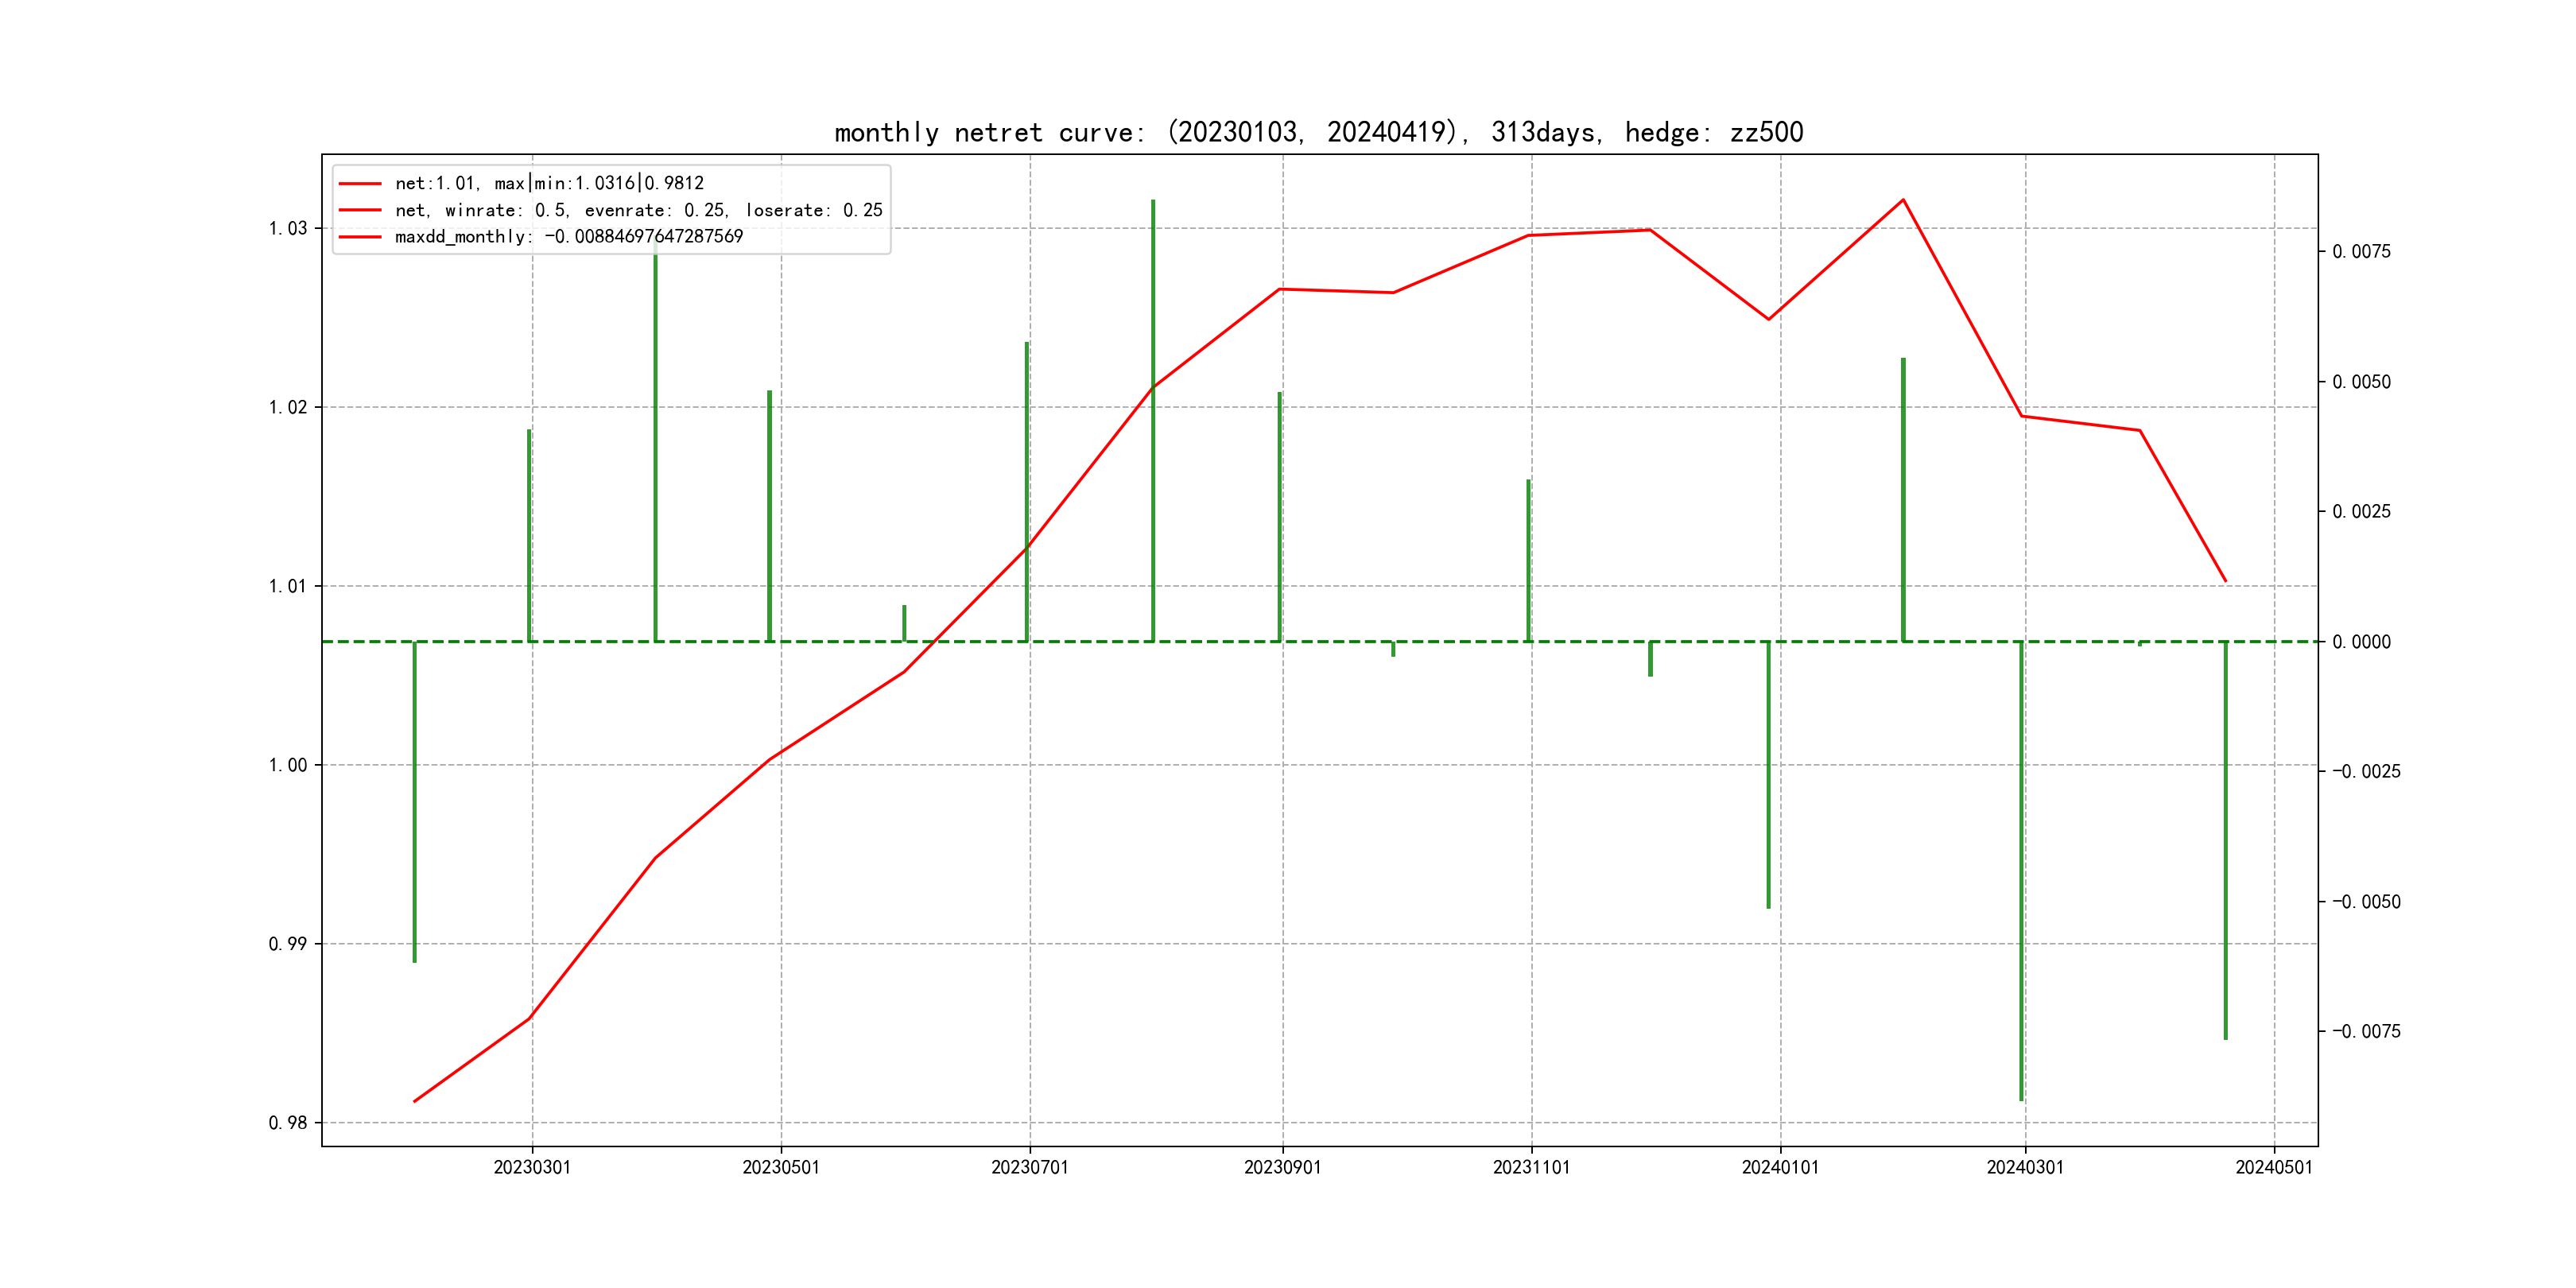2576x1288 pixels.
Task: Click the 20230501 x-axis label
Action: 781,1167
